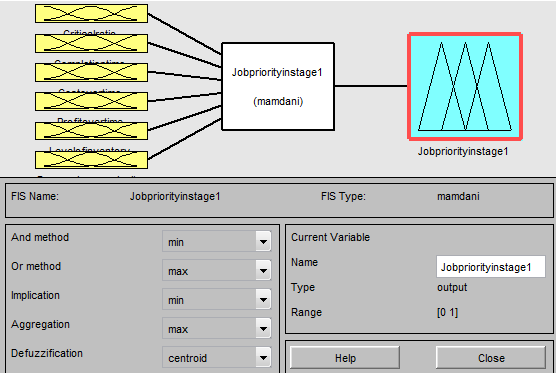Click the Range value [0 1]
The image size is (556, 373).
(x=447, y=312)
